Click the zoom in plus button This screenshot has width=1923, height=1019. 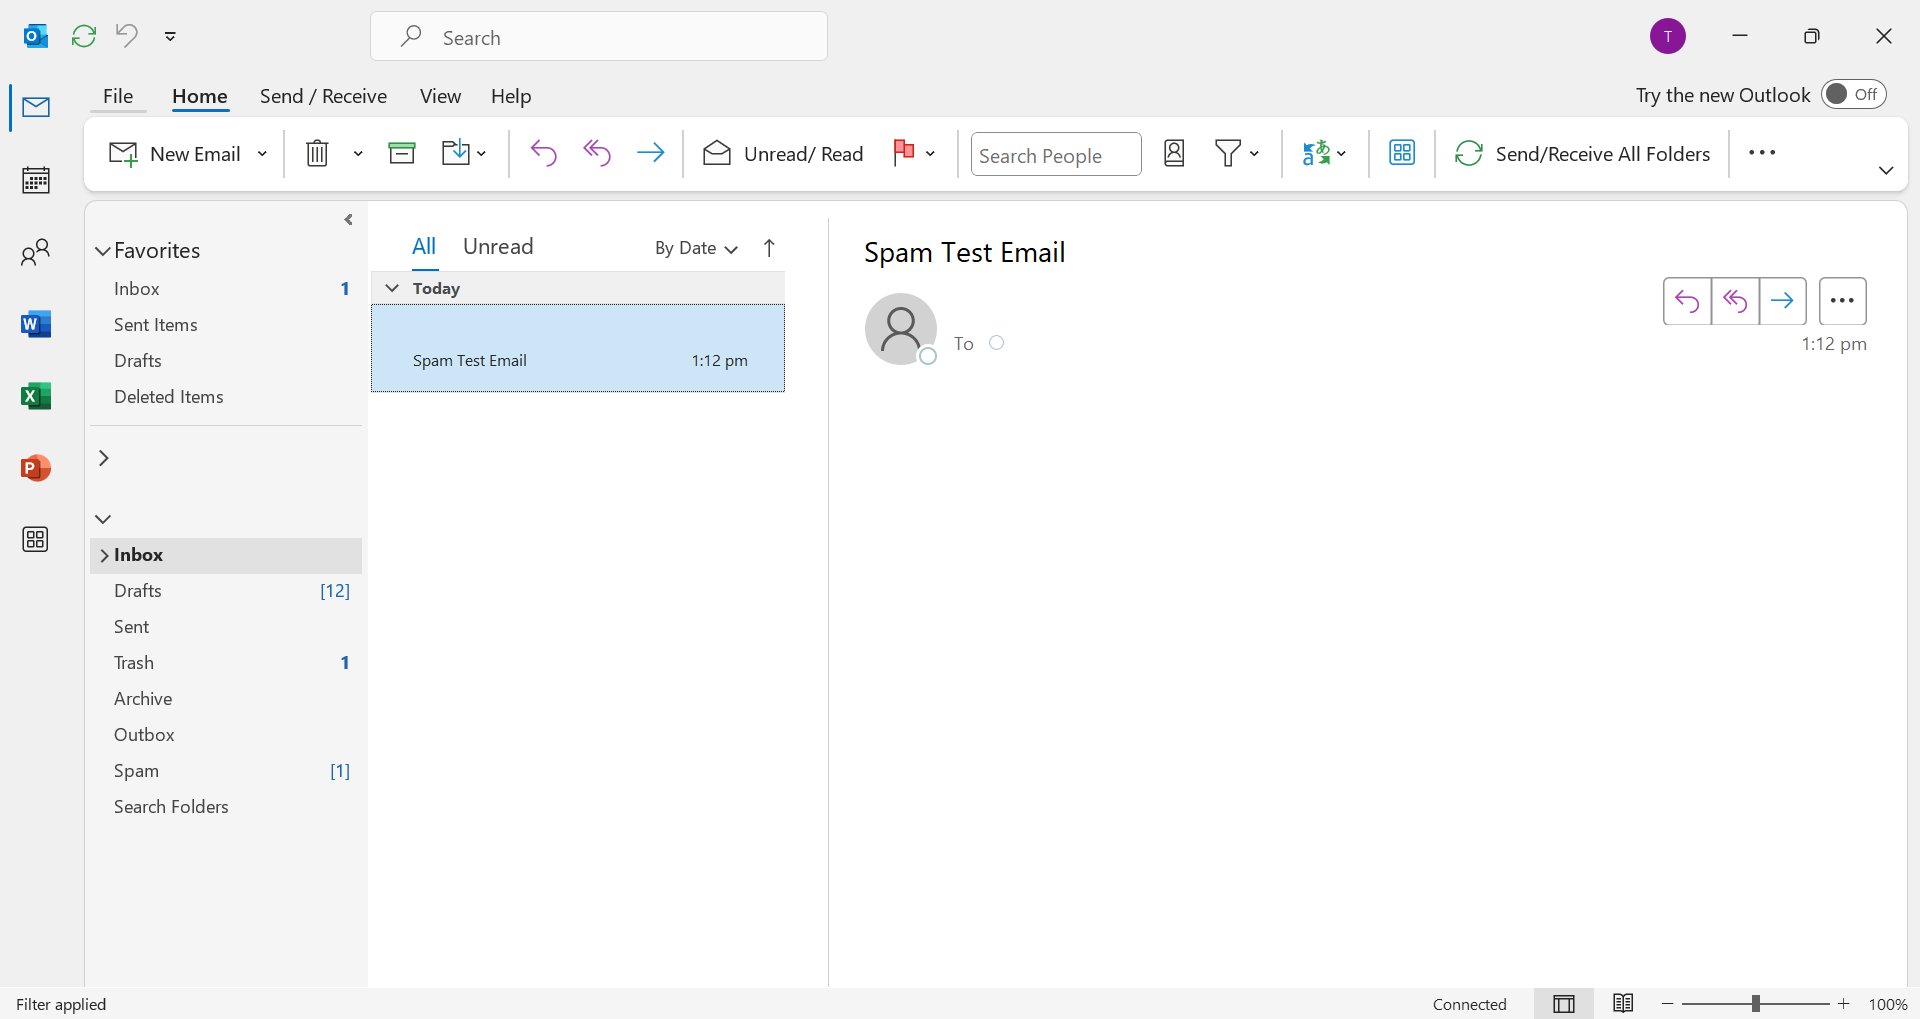tap(1844, 1004)
